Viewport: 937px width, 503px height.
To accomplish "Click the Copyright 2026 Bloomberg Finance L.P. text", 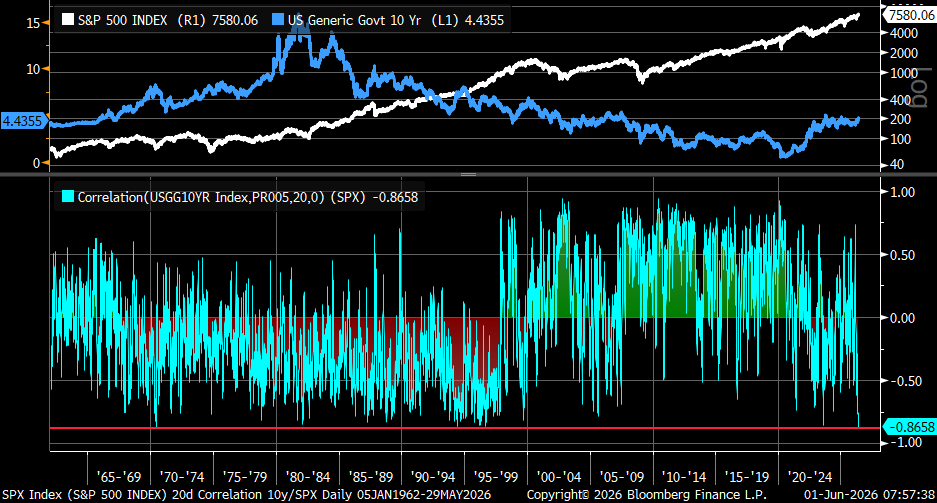I will pos(646,495).
